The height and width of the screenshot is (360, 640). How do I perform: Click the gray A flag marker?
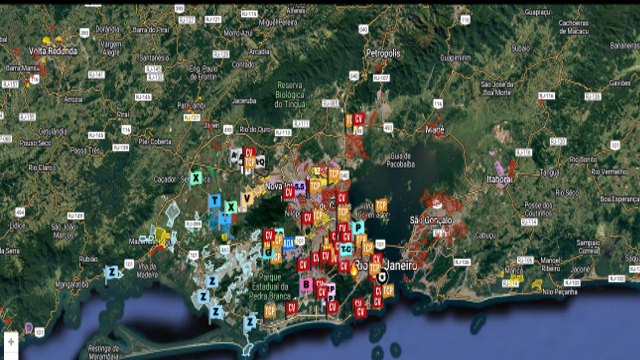(x=234, y=156)
